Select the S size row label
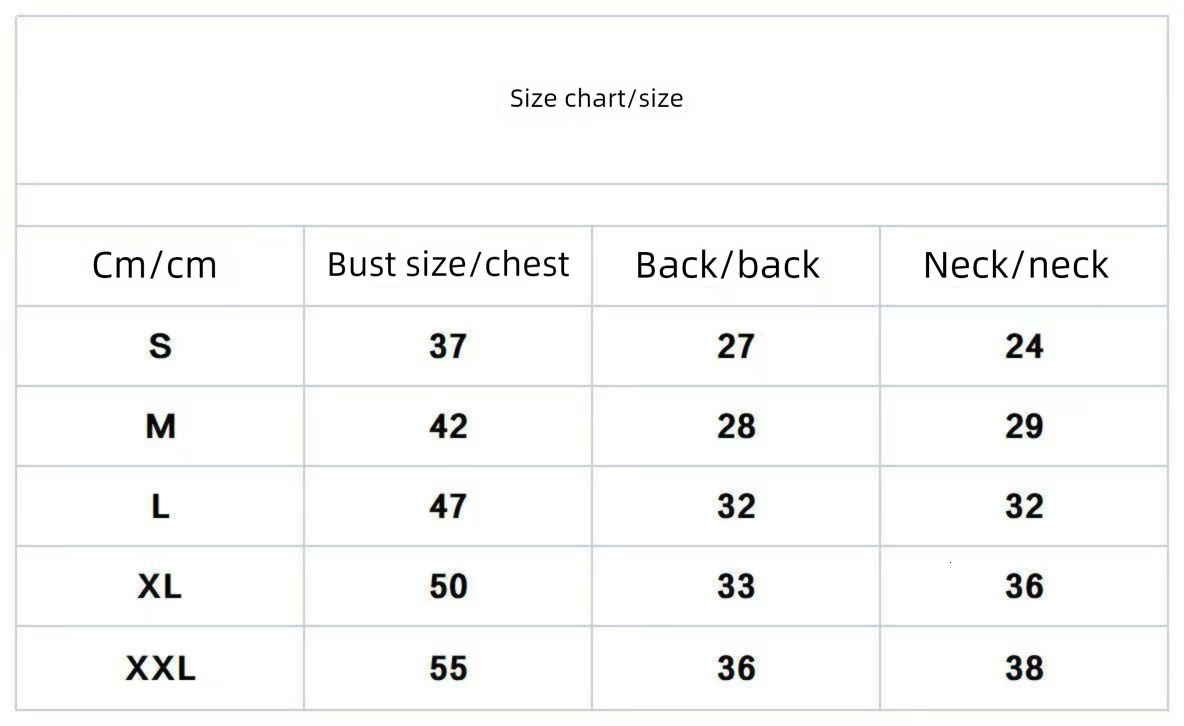1184x726 pixels. (160, 346)
